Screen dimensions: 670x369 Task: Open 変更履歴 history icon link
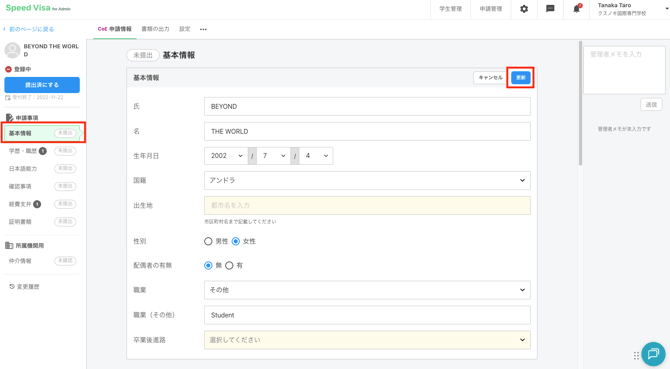24,287
